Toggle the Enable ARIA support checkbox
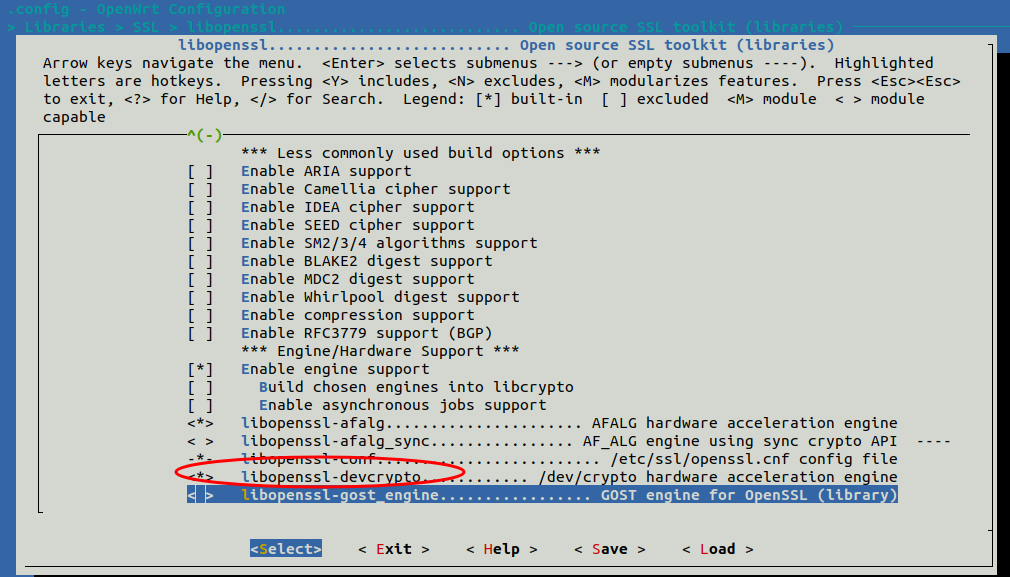Image resolution: width=1010 pixels, height=577 pixels. (200, 171)
